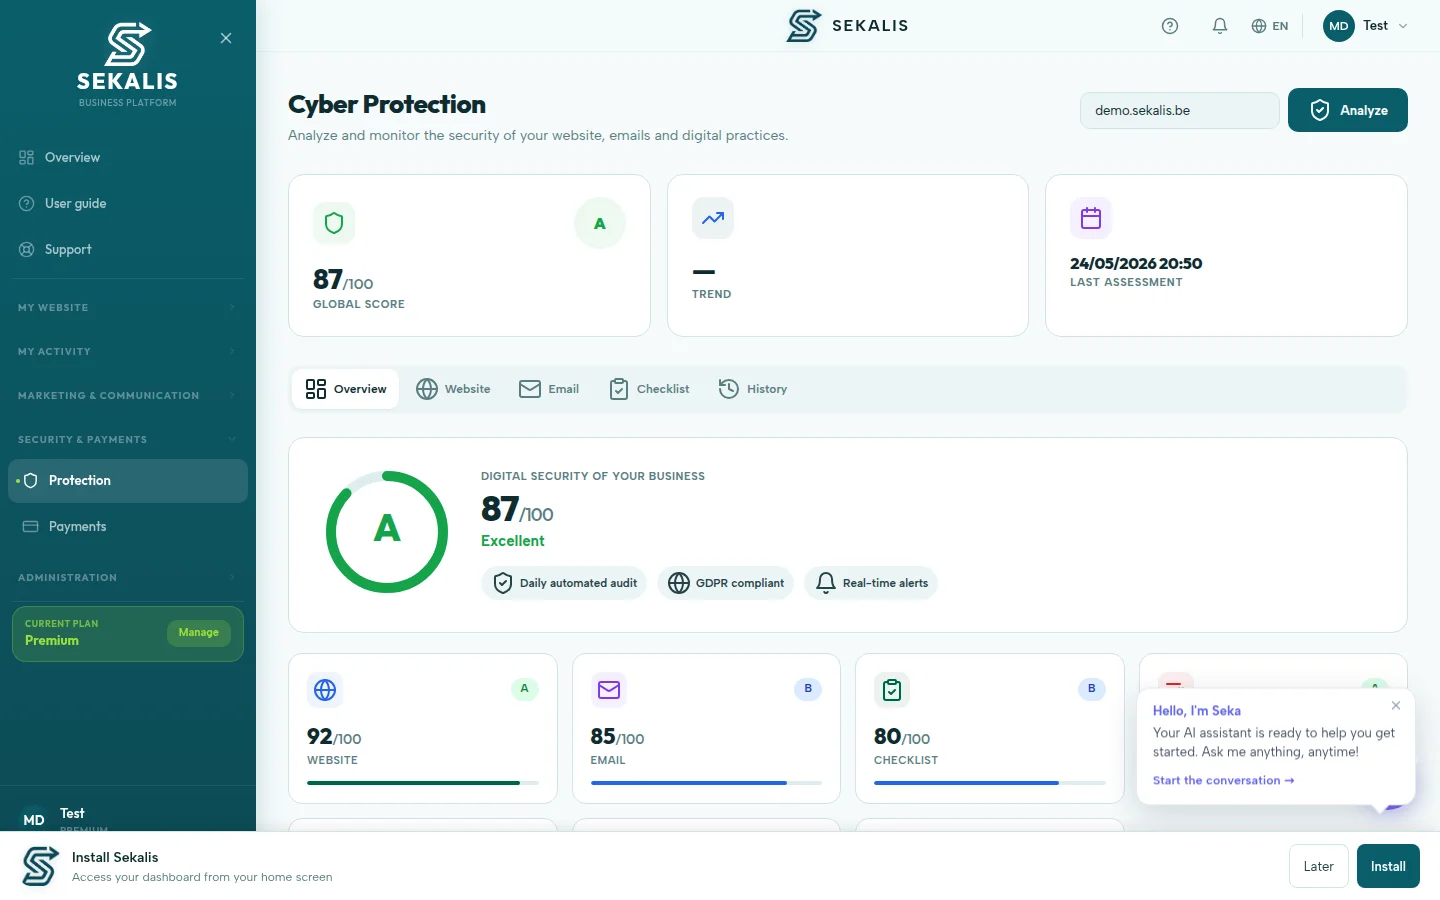
Task: Open the notifications bell
Action: tap(1220, 26)
